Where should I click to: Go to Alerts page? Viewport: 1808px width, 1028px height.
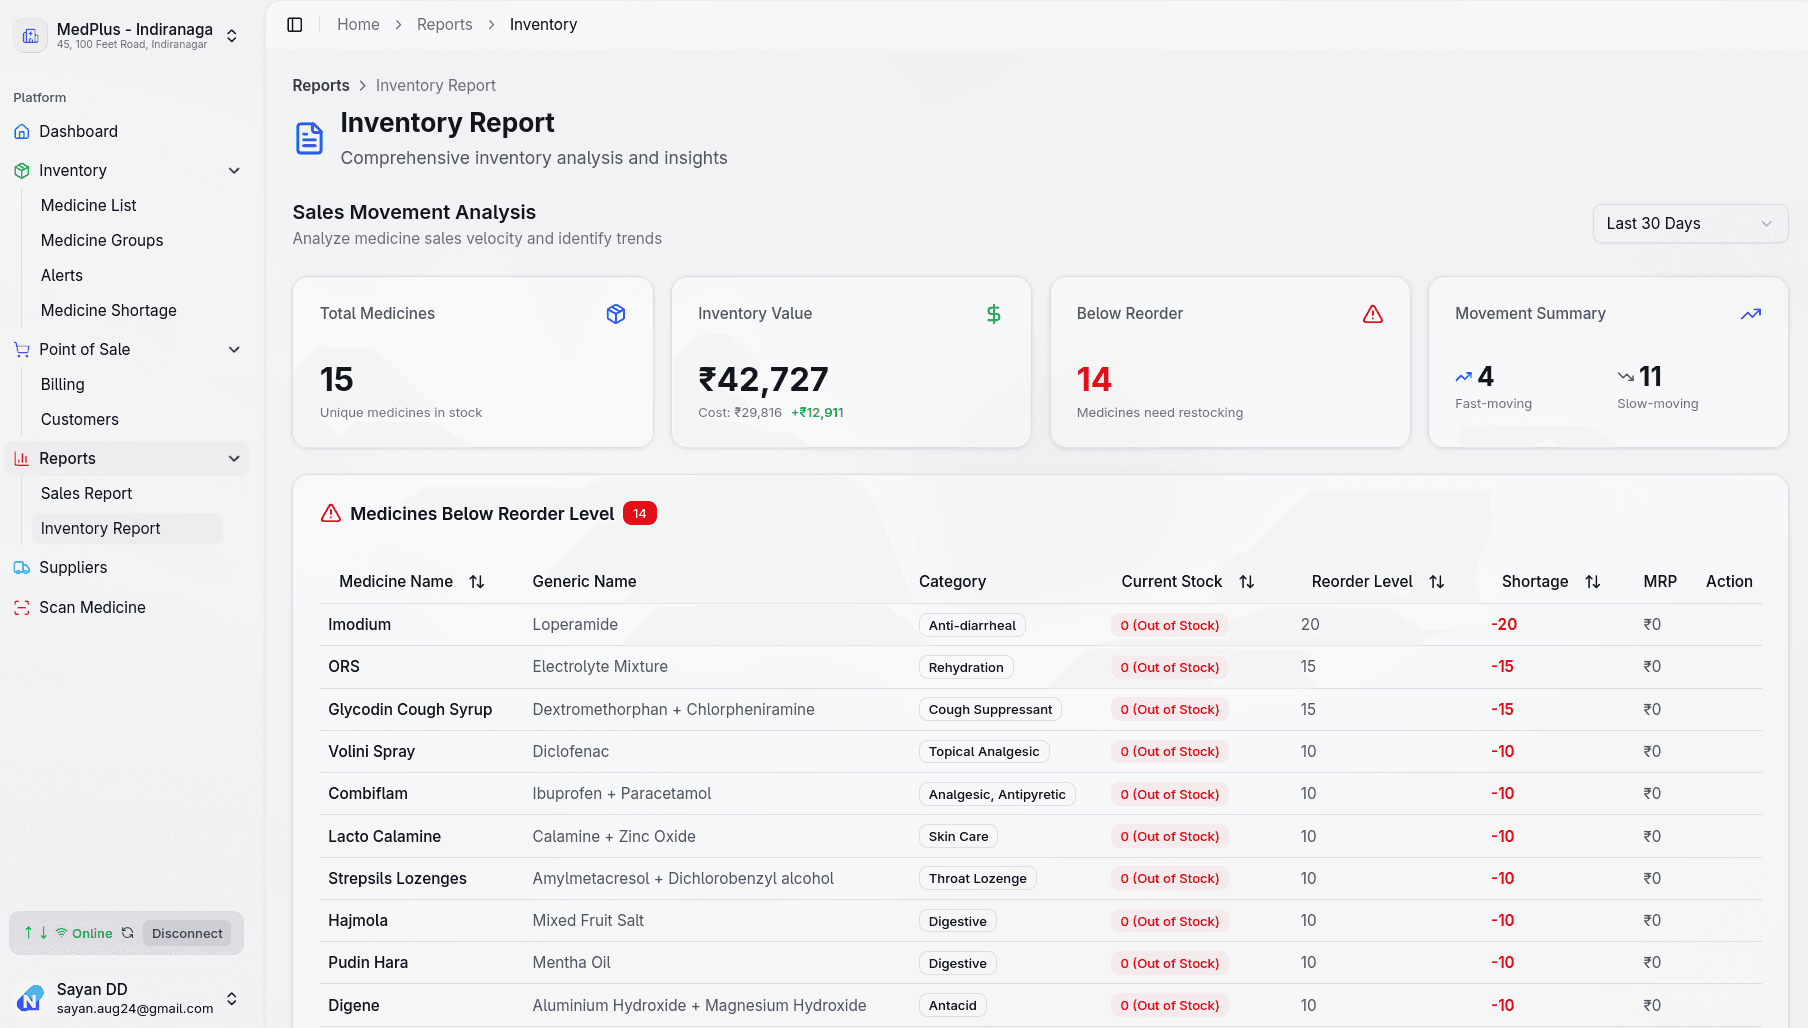(x=62, y=275)
